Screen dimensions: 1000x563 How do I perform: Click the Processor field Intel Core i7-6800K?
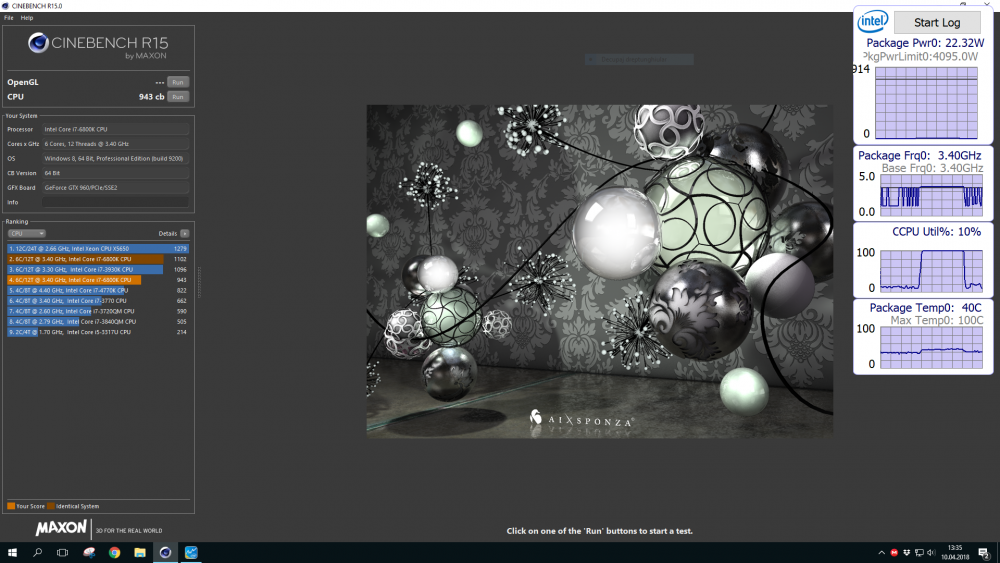115,129
